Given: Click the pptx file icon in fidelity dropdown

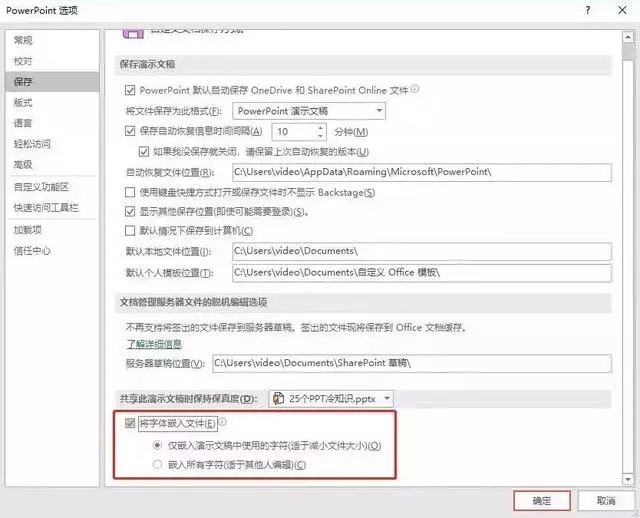Looking at the screenshot, I should coord(278,398).
